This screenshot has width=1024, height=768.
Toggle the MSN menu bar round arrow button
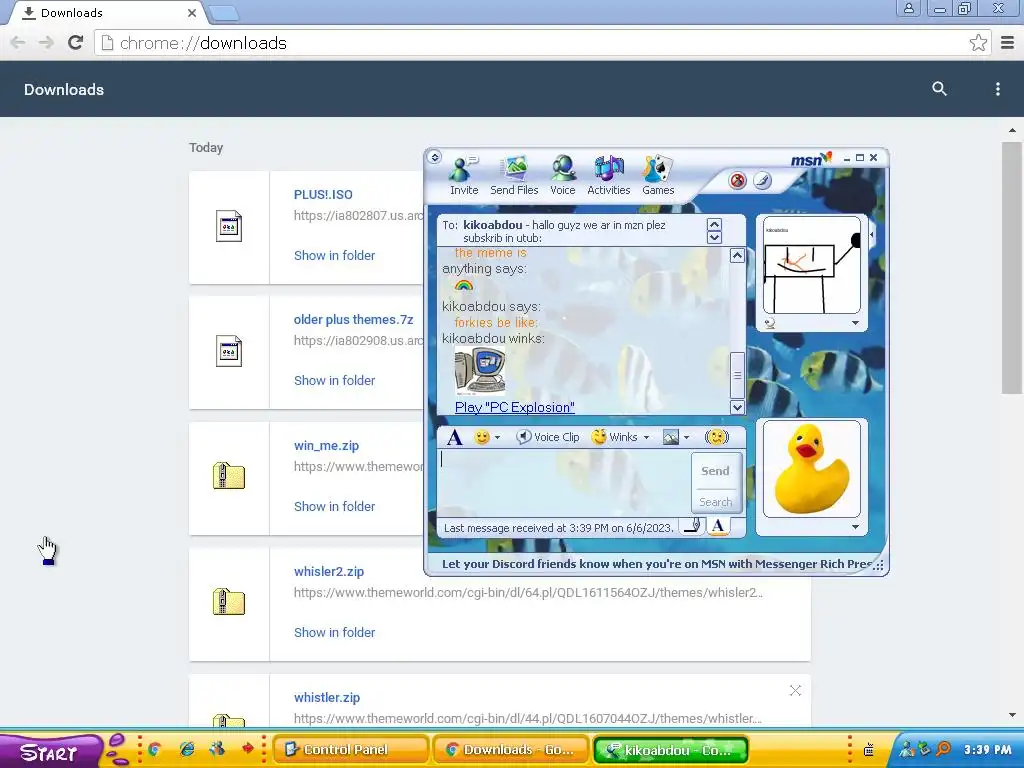tap(434, 157)
